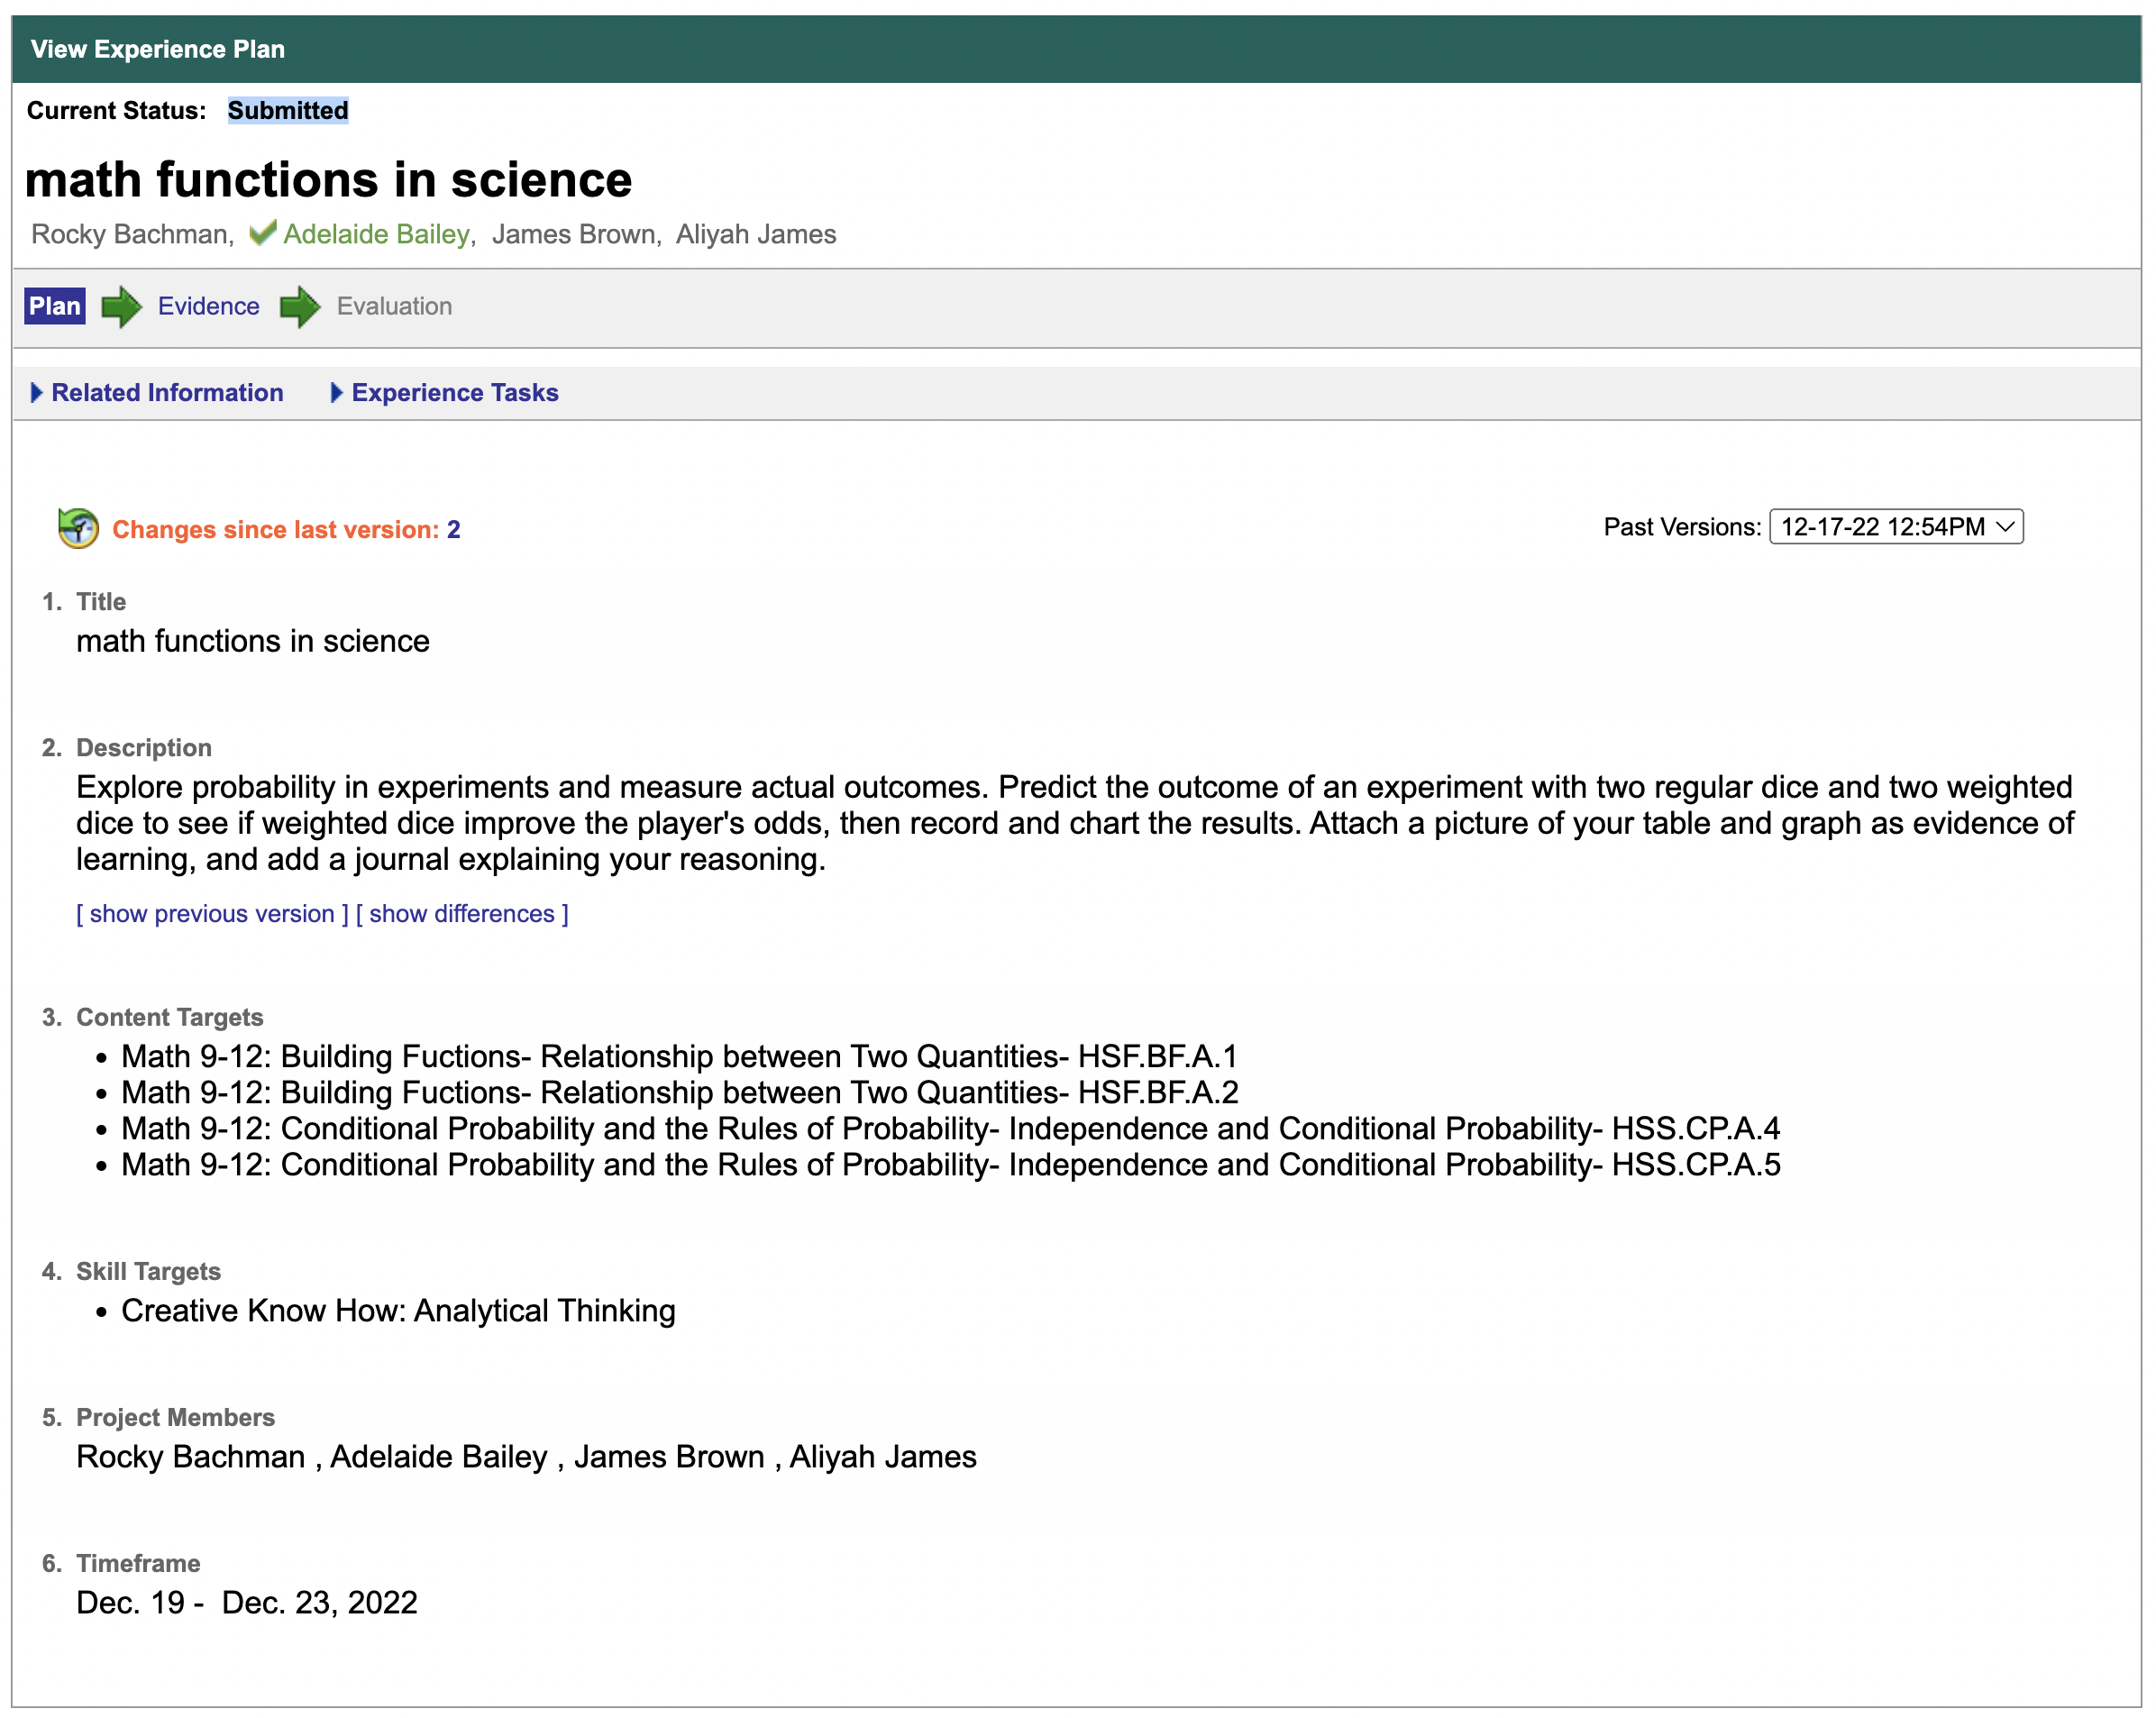Click the Title section label
Viewport: 2156px width, 1718px height.
[101, 602]
